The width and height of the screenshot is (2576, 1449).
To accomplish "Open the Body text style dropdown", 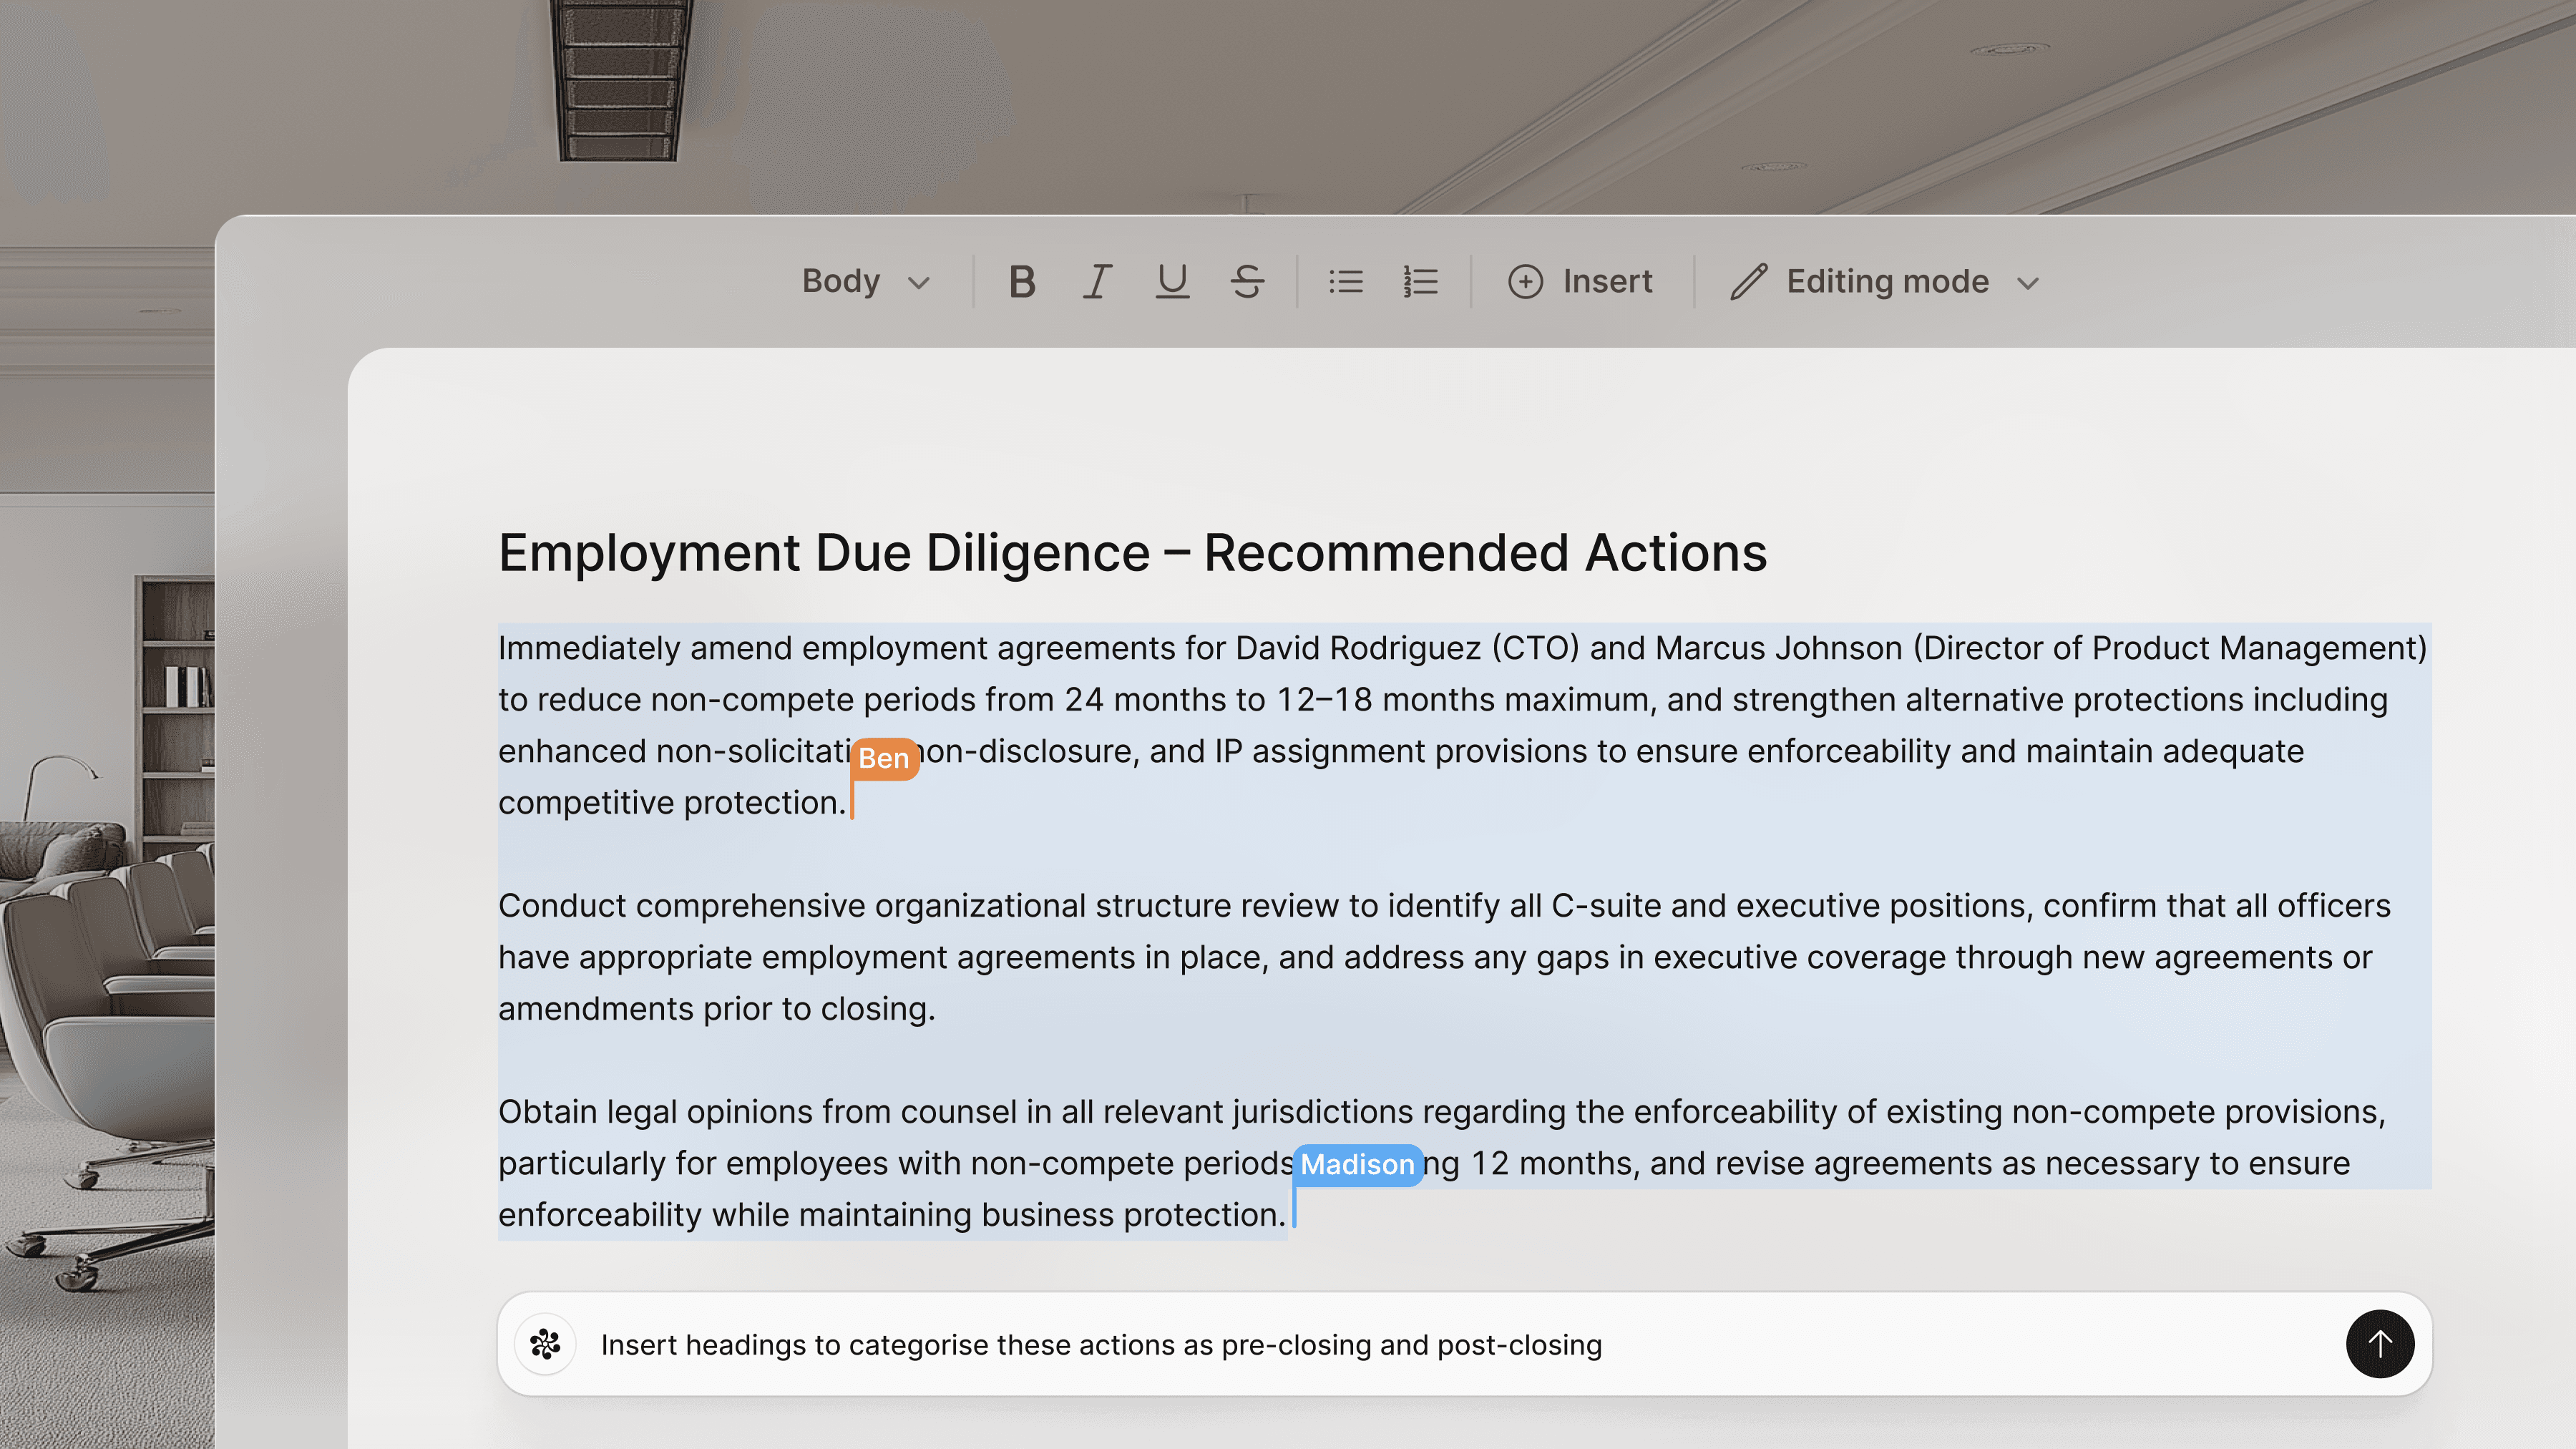I will [918, 283].
